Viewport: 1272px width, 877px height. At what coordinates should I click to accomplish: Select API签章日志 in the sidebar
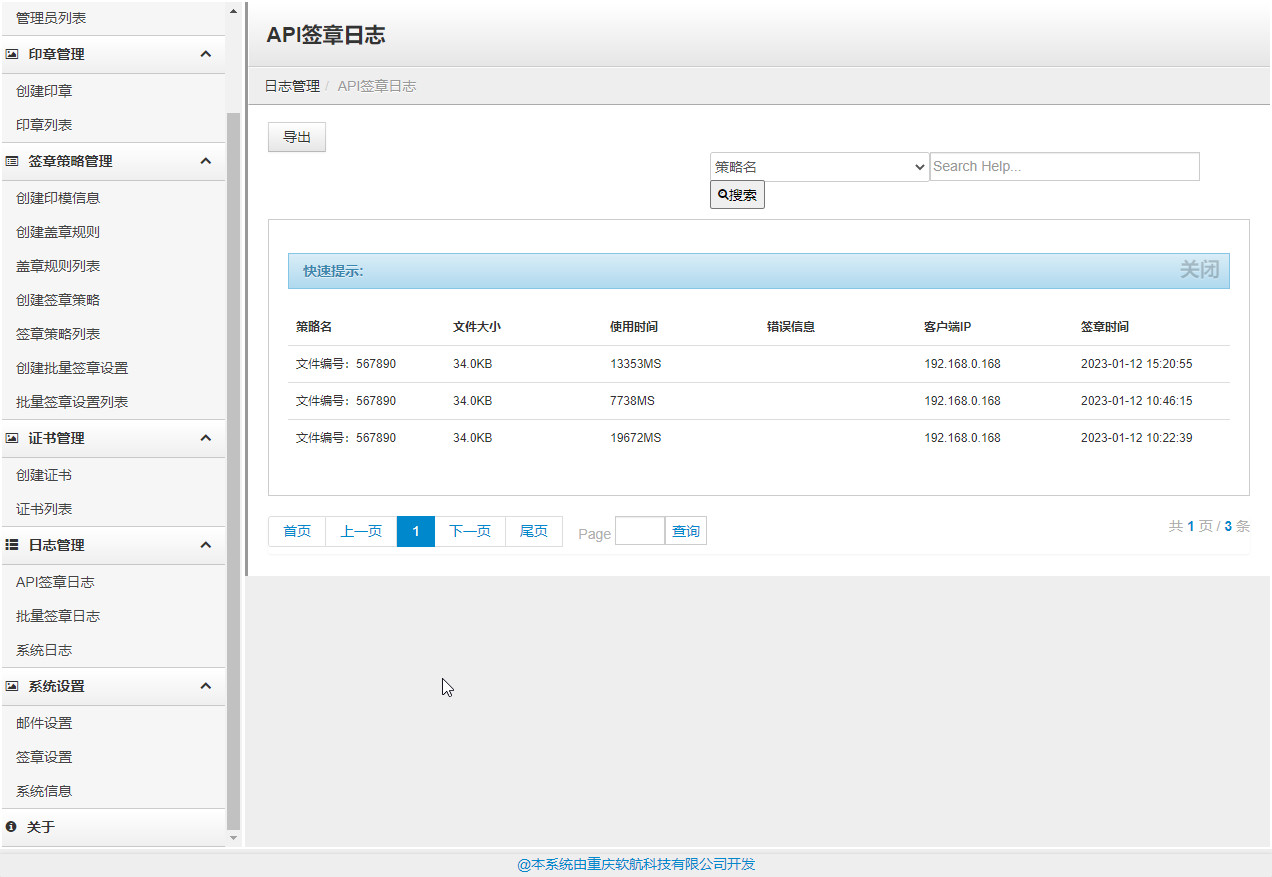[55, 582]
